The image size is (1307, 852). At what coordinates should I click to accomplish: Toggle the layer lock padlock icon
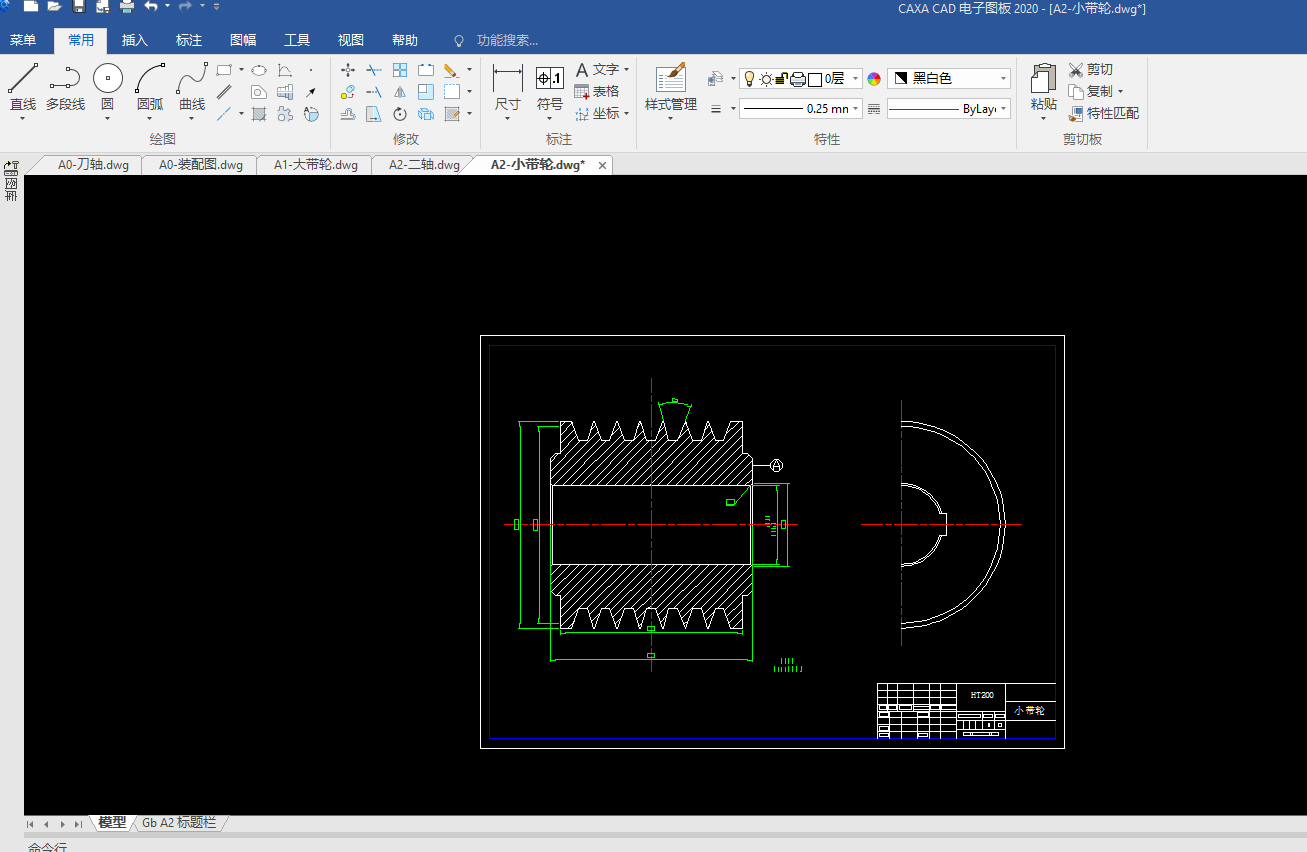pos(782,79)
